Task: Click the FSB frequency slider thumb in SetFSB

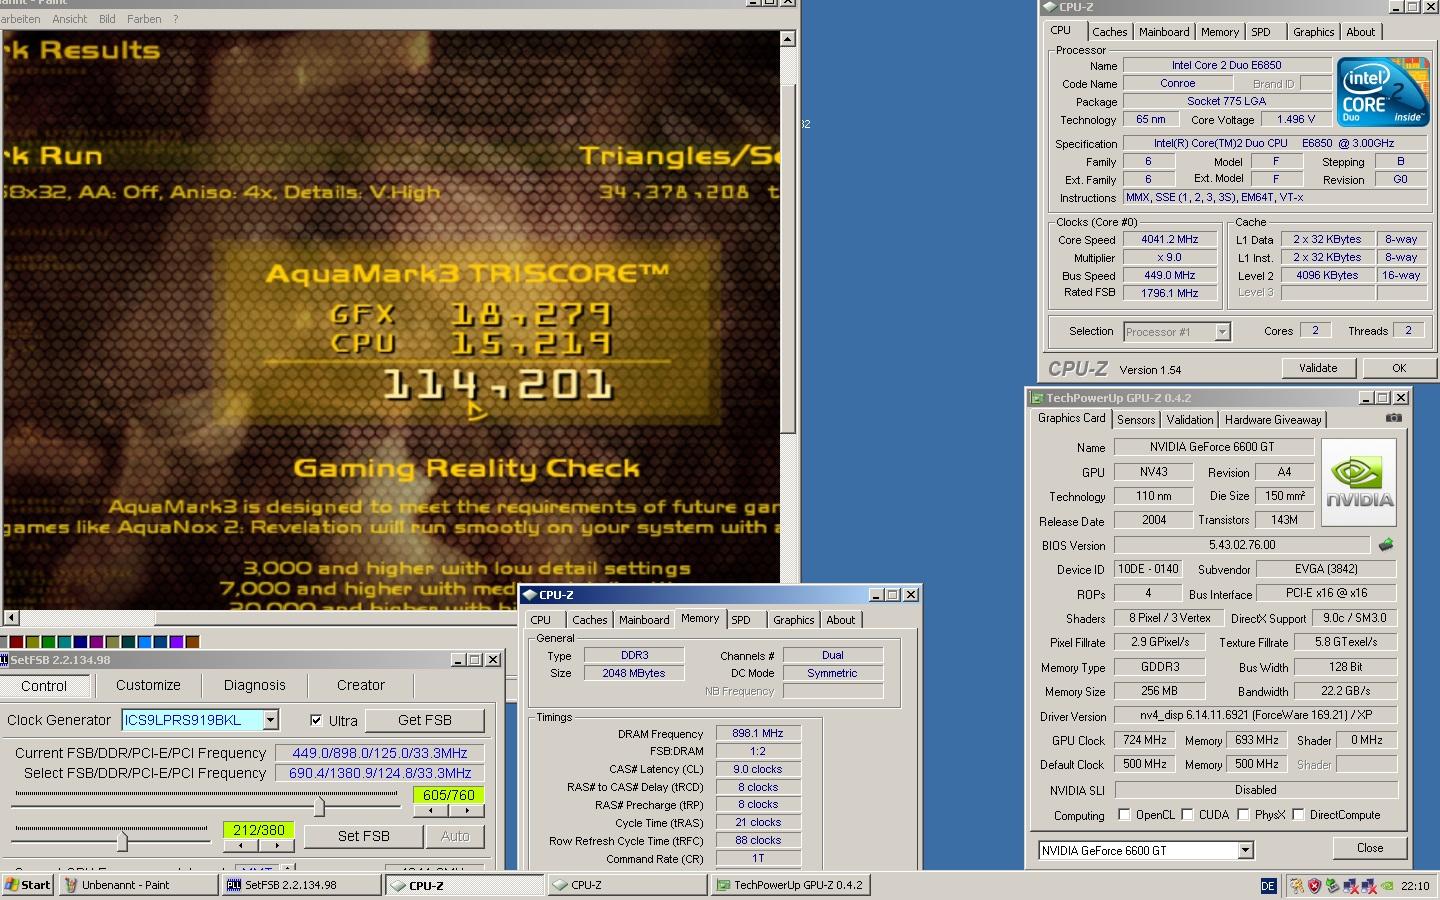Action: [319, 805]
